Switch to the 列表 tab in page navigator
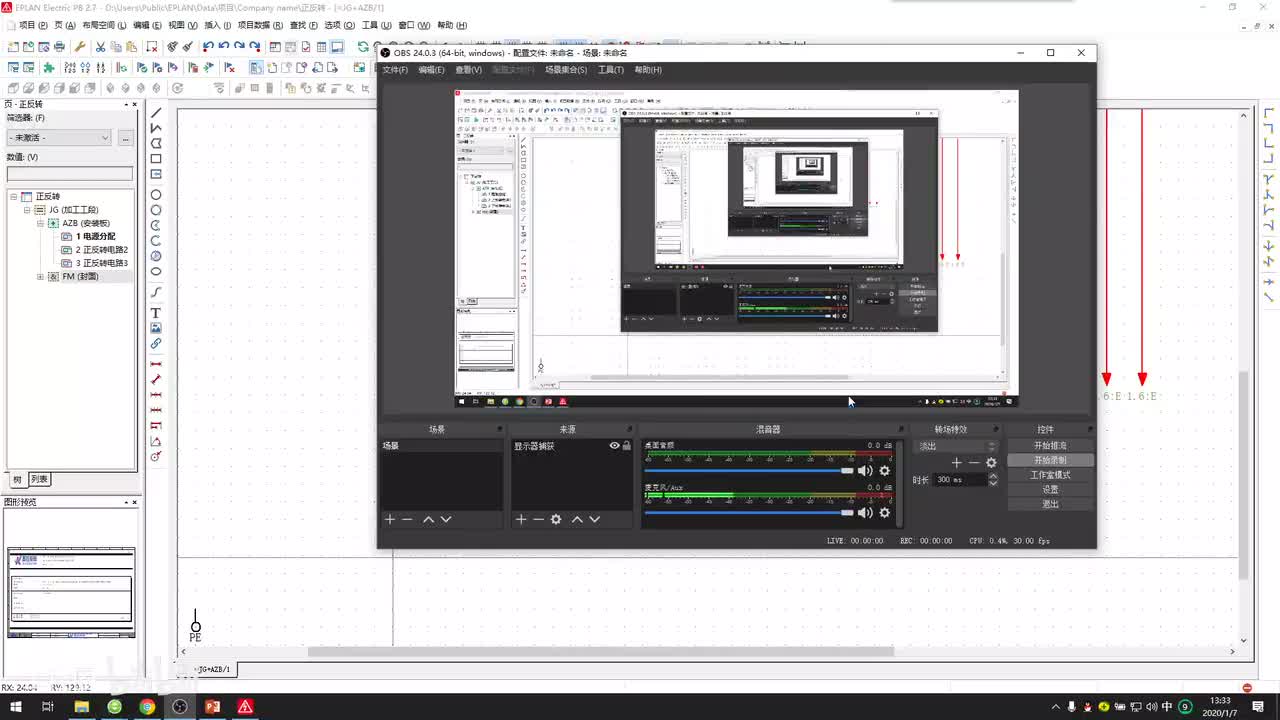The height and width of the screenshot is (720, 1280). 39,479
